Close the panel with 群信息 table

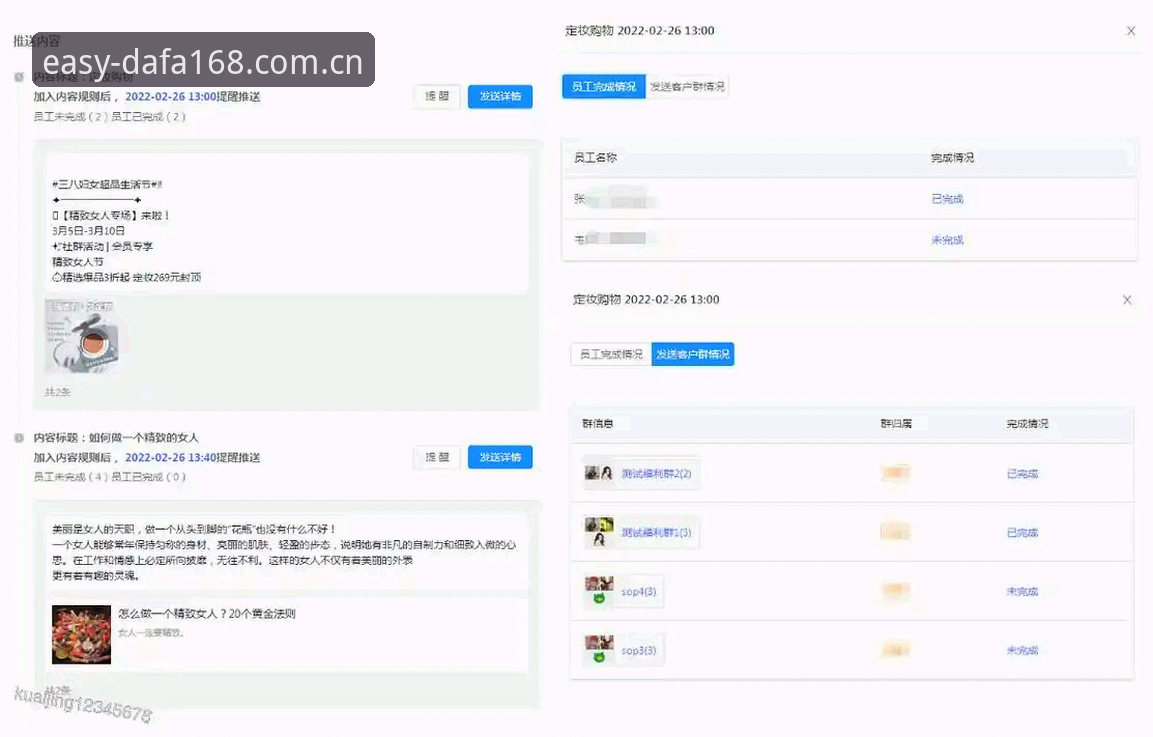1127,300
